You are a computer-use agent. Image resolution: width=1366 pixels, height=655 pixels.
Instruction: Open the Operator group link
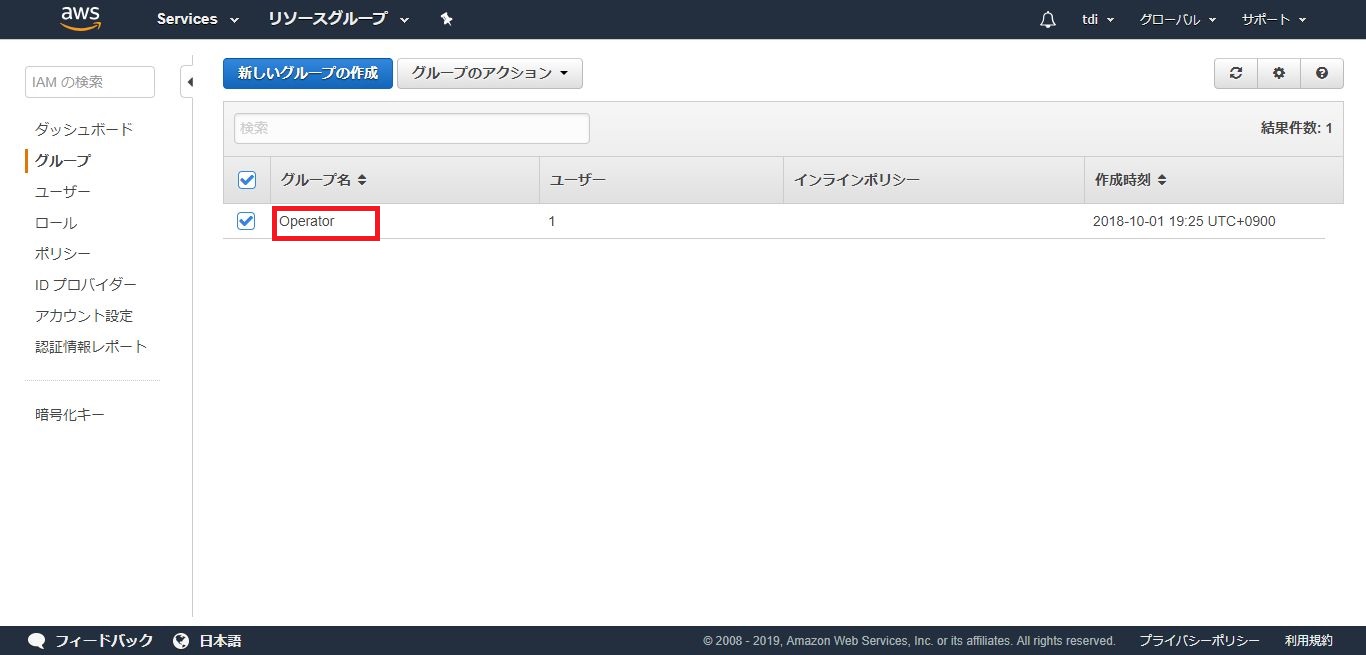[307, 221]
